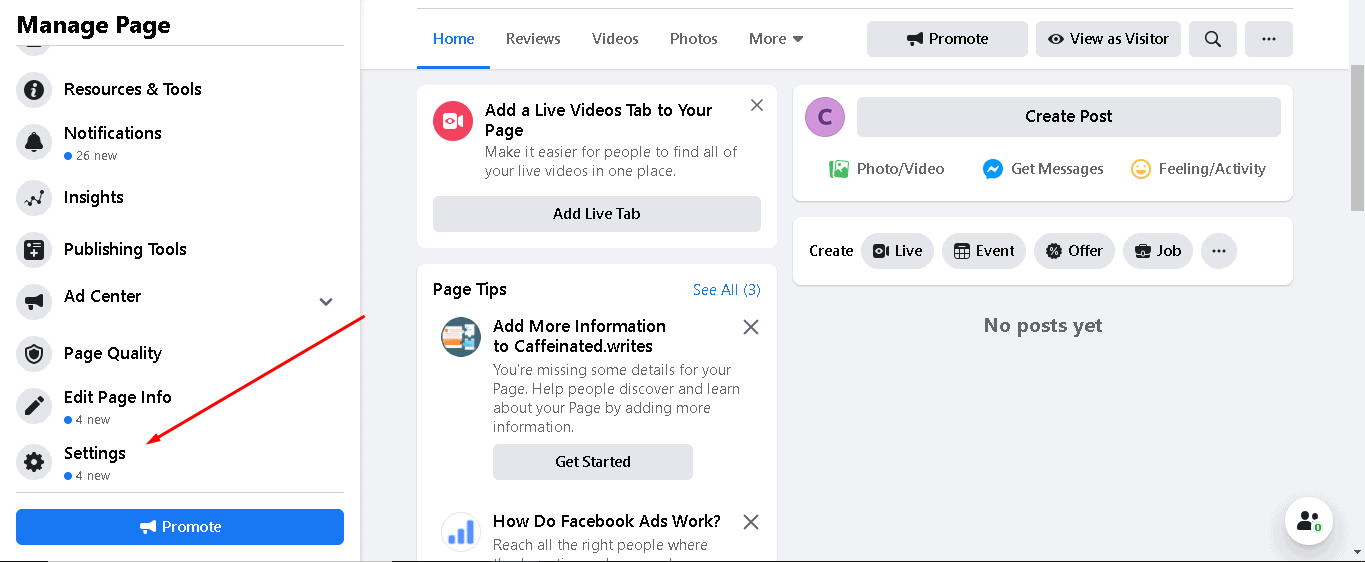Image resolution: width=1365 pixels, height=562 pixels.
Task: Create a Live video
Action: pos(898,251)
